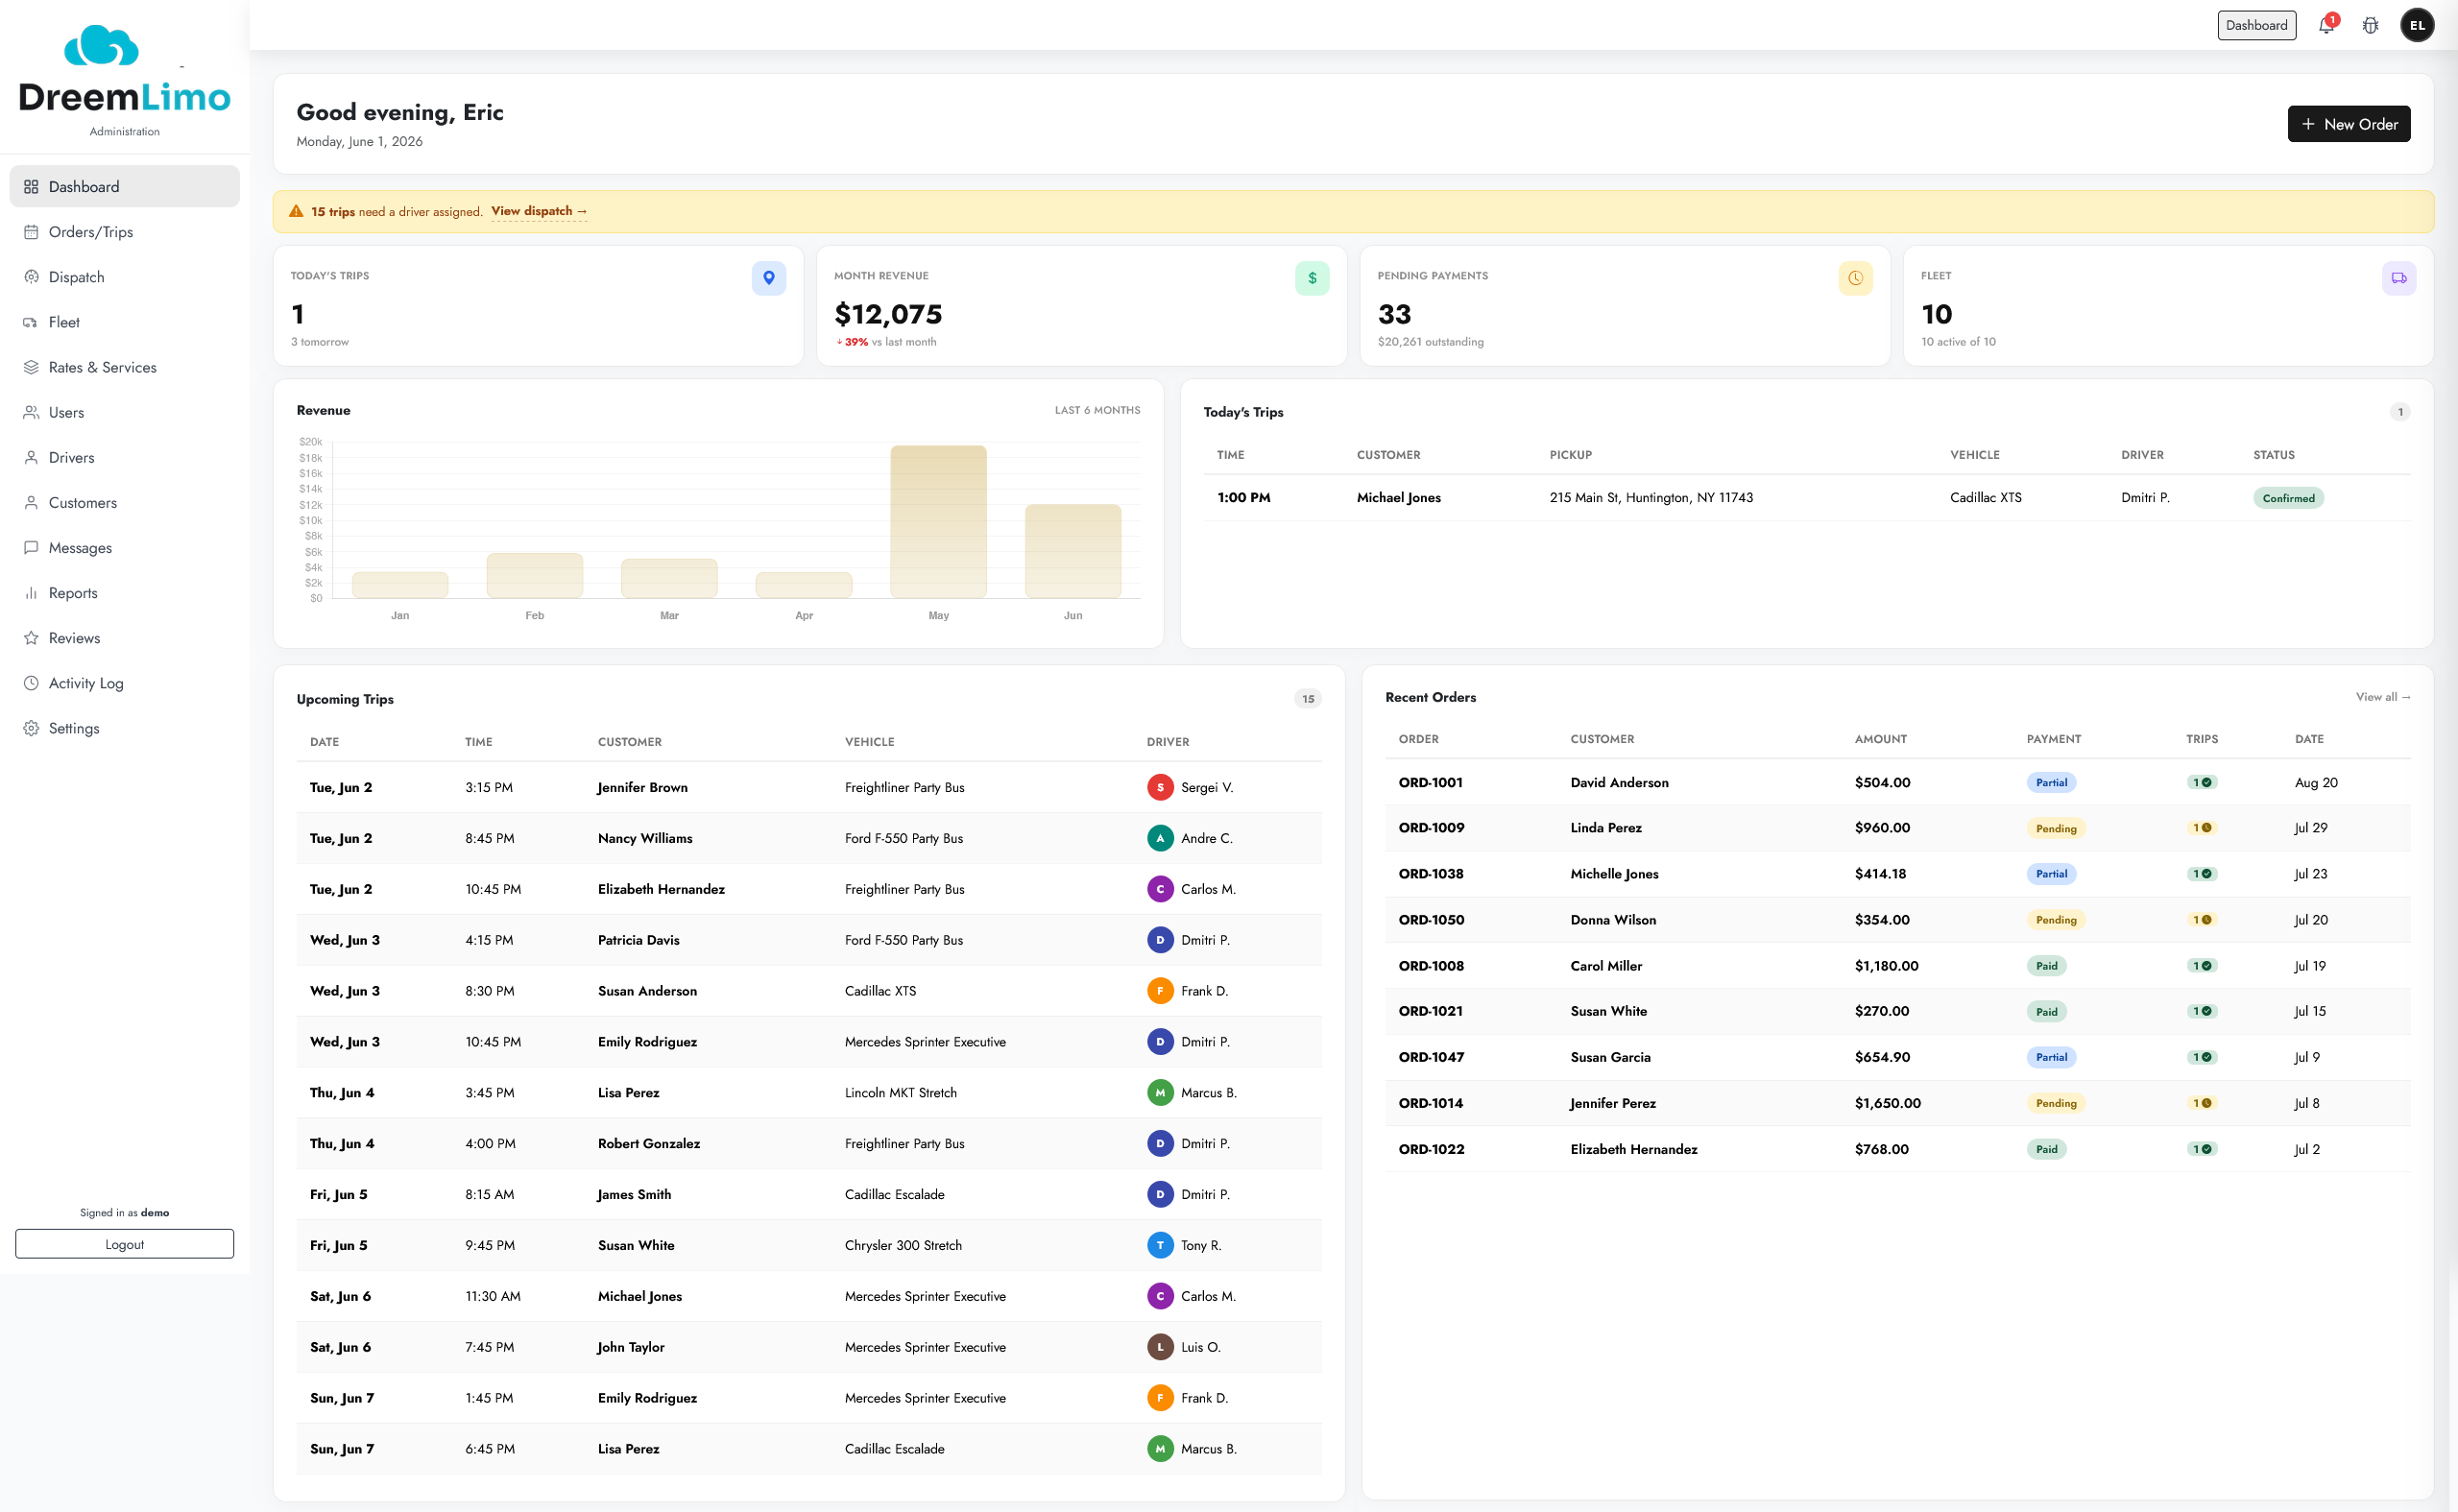Screen dimensions: 2458x1512
Task: Click Tony R. blue driver avatar
Action: (1159, 1245)
